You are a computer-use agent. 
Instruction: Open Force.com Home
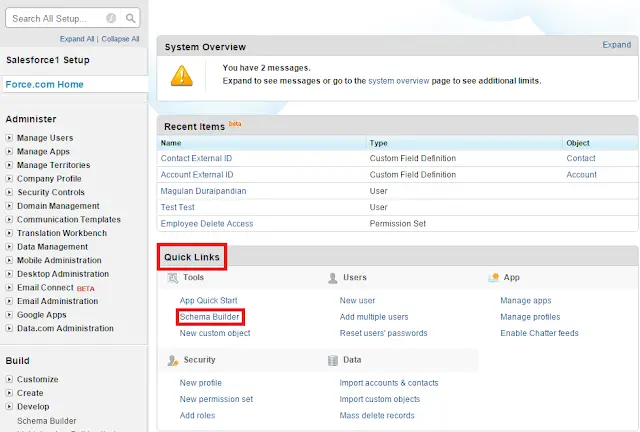click(x=44, y=84)
